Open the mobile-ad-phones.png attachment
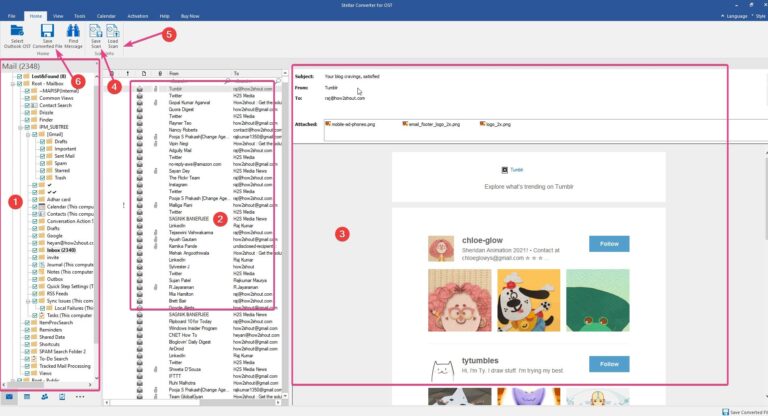The image size is (768, 416). [x=350, y=124]
